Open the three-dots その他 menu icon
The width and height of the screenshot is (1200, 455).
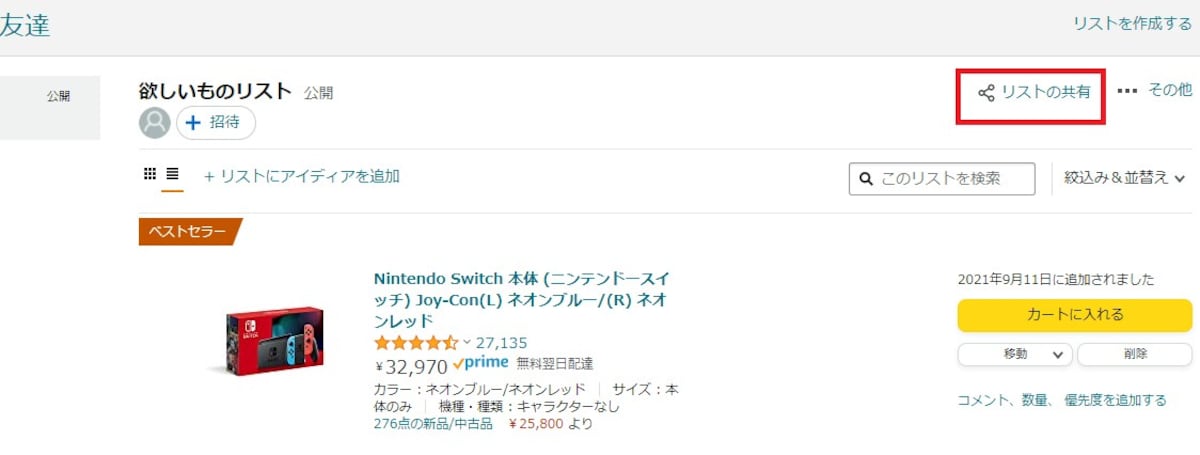[1127, 91]
